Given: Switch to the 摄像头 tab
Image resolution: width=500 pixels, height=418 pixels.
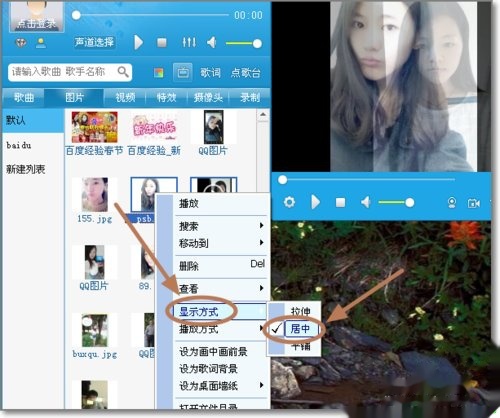Looking at the screenshot, I should [x=208, y=98].
